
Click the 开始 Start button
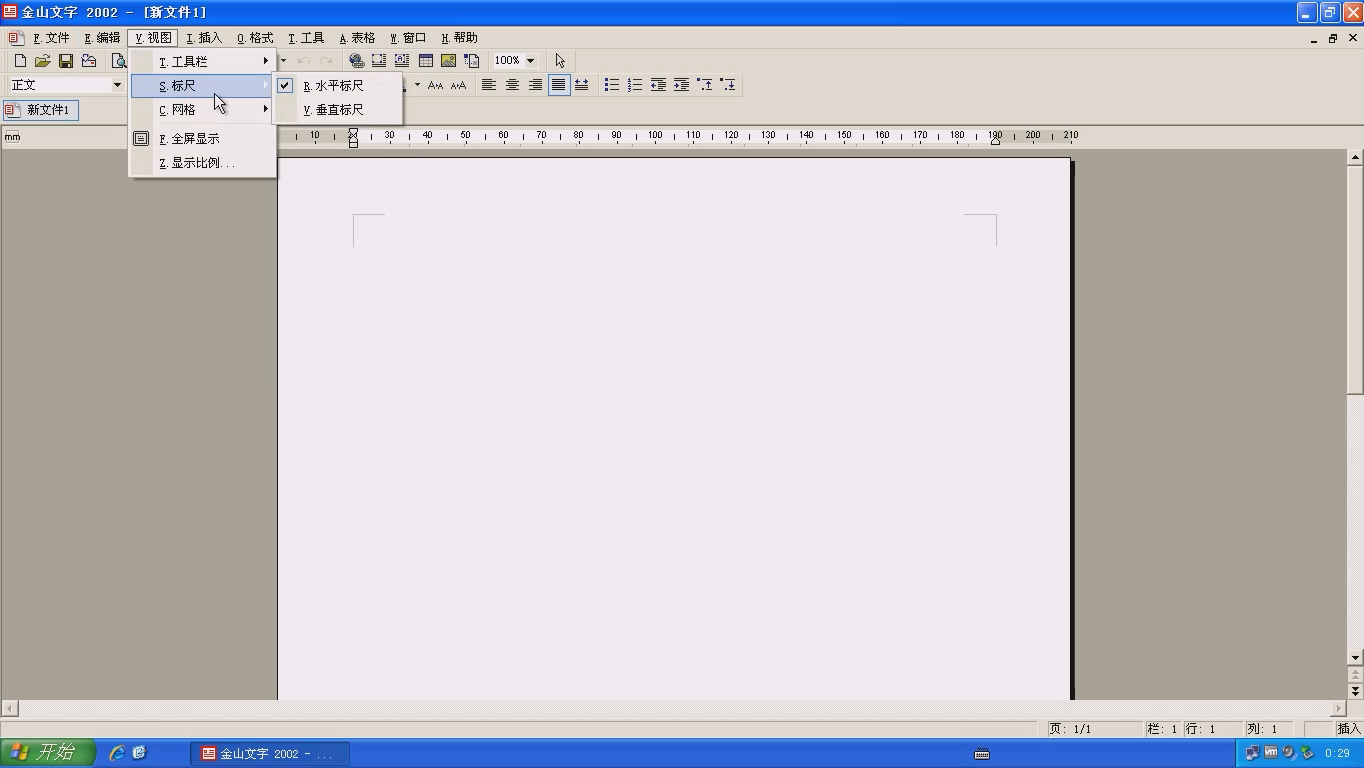tap(48, 753)
